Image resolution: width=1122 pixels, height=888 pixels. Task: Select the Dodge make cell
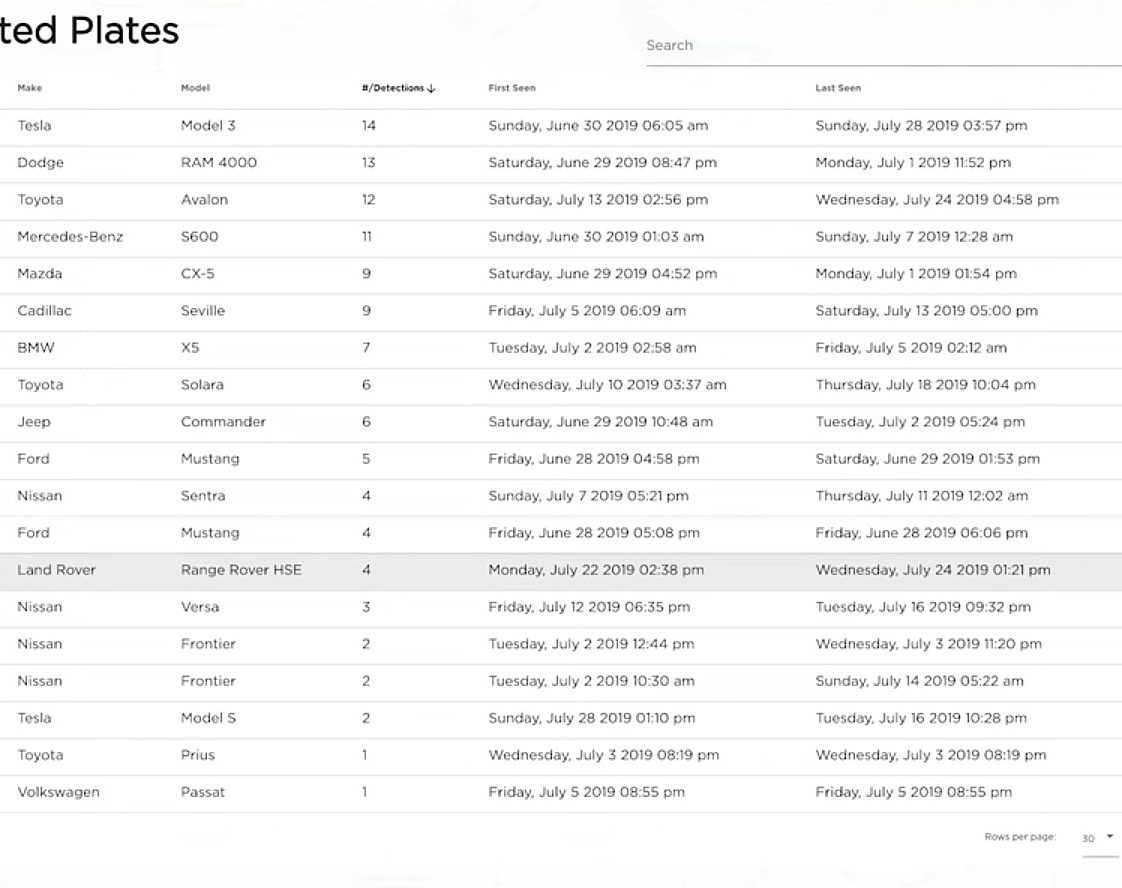coord(41,162)
